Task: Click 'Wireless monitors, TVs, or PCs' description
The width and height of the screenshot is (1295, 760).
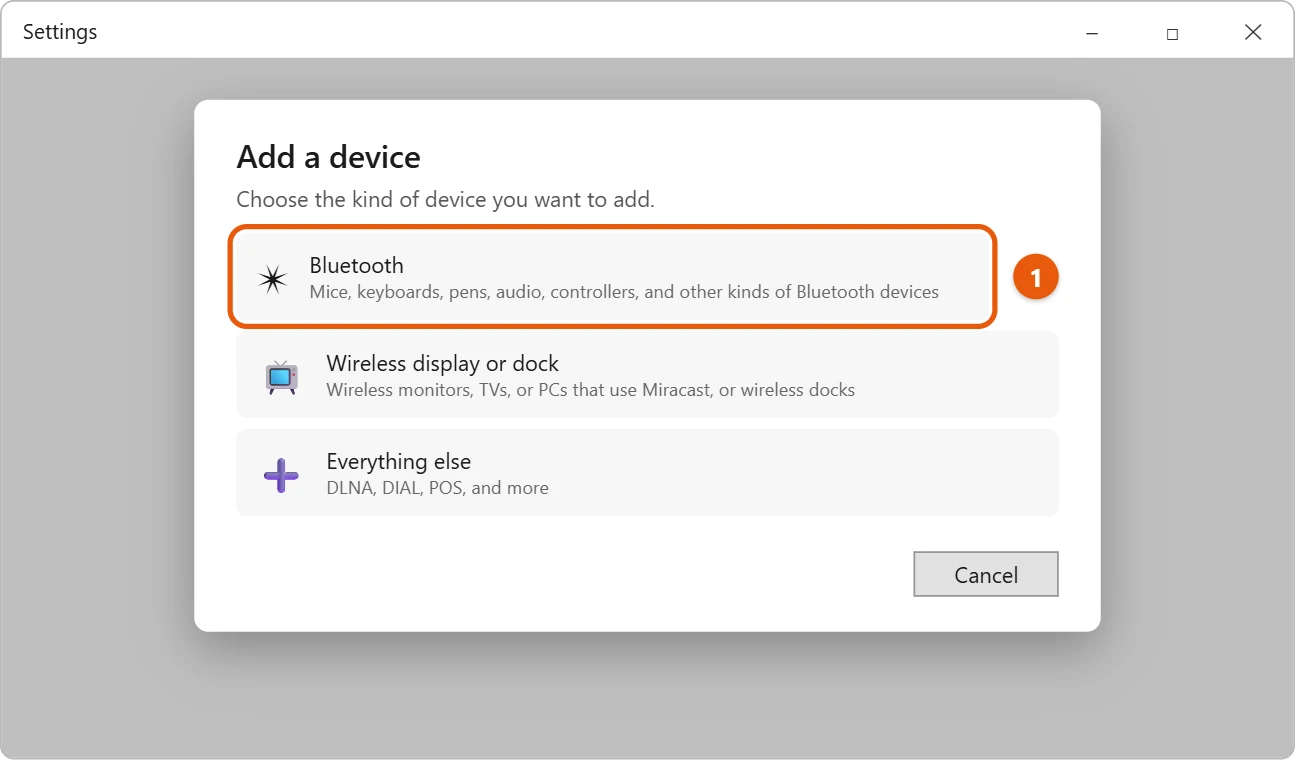Action: (x=590, y=390)
